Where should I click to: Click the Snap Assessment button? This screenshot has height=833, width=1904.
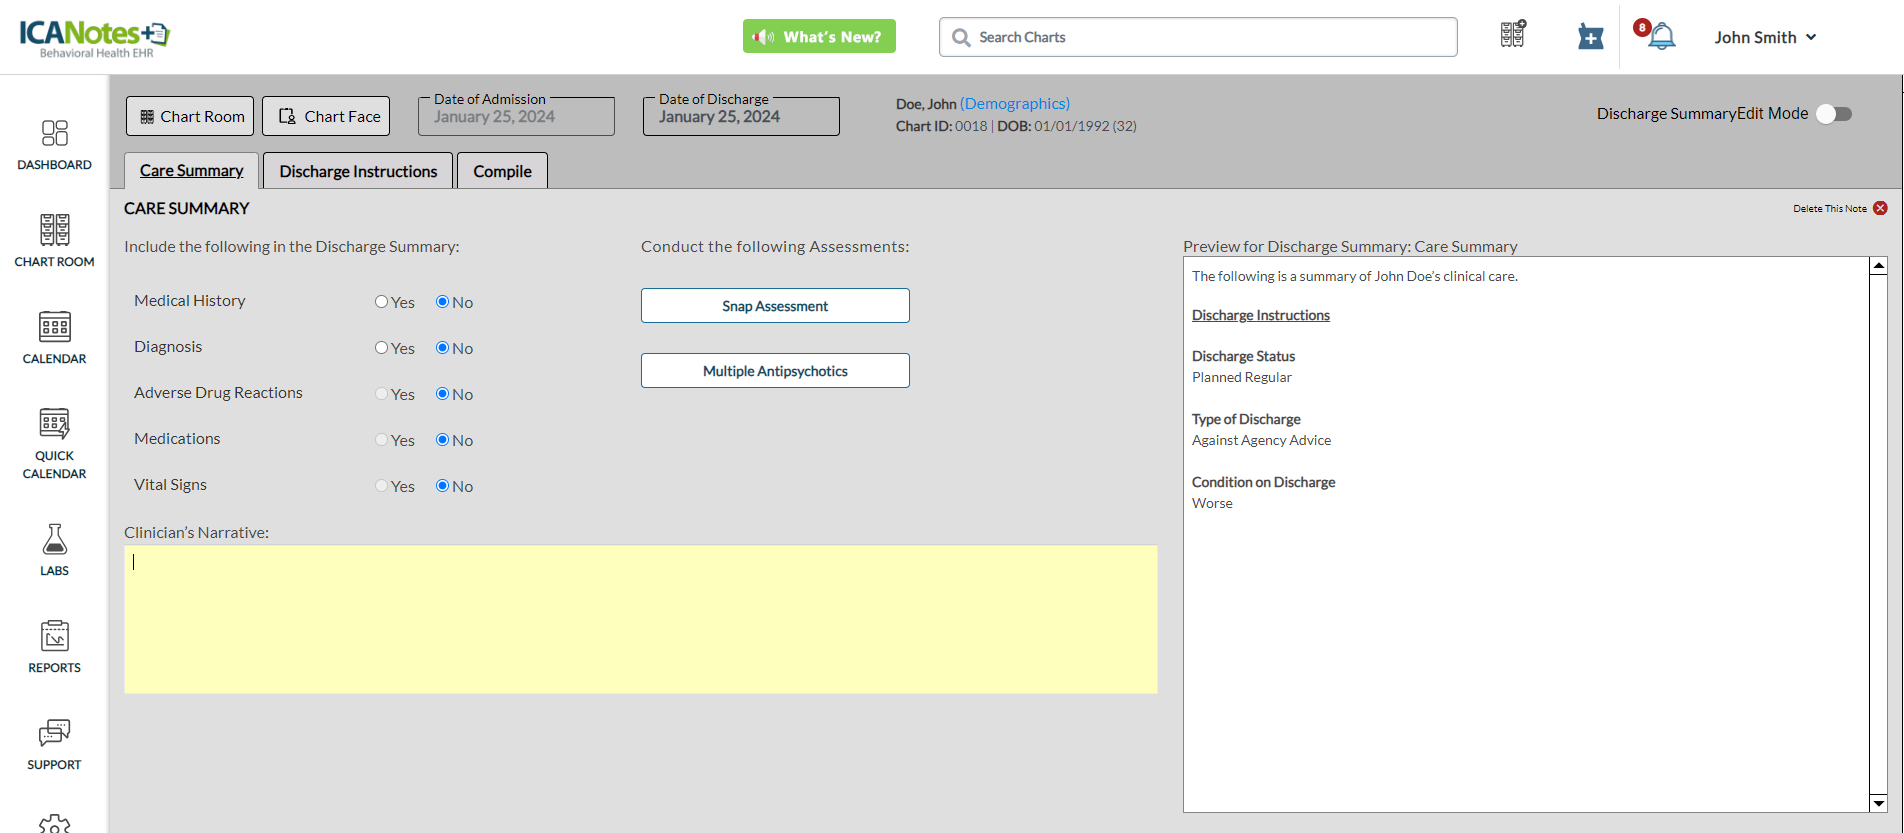tap(775, 306)
